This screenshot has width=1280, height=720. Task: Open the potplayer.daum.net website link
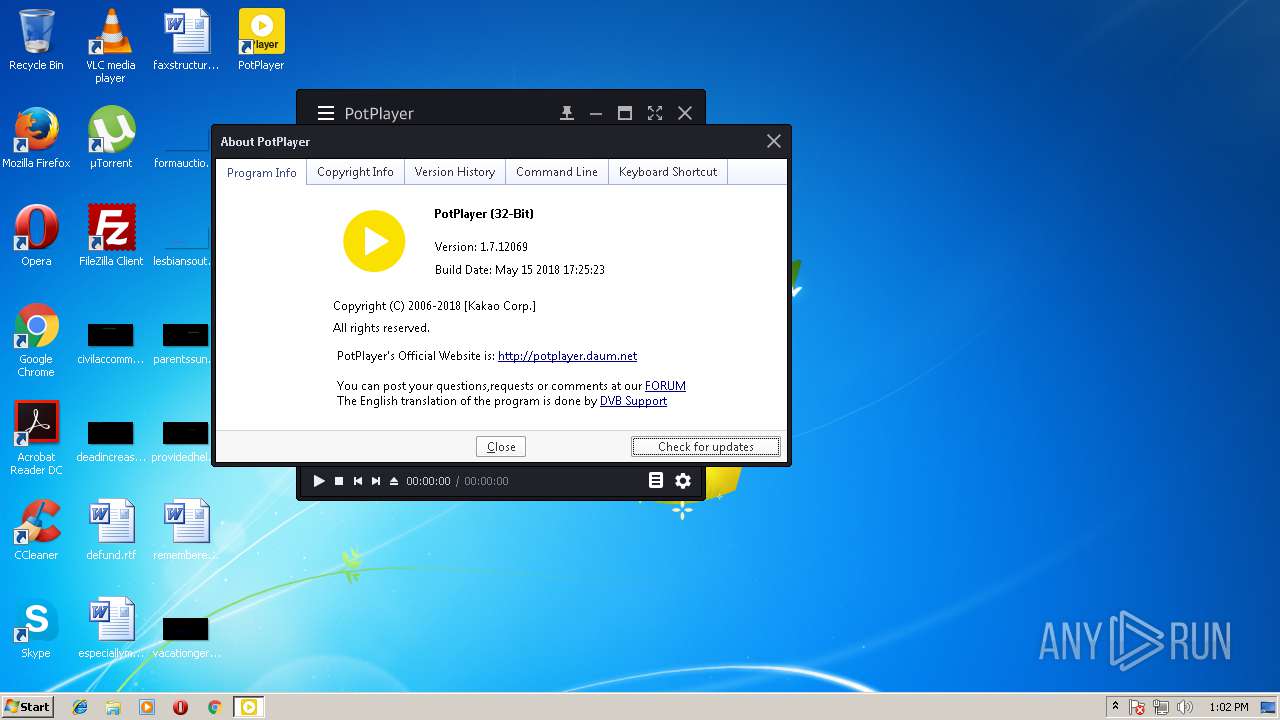point(567,356)
